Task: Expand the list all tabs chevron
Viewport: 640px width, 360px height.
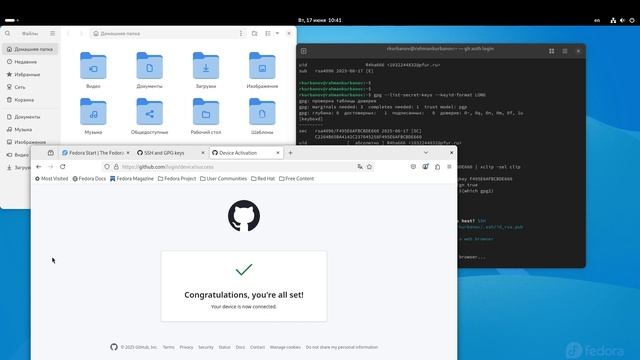Action: 426,153
